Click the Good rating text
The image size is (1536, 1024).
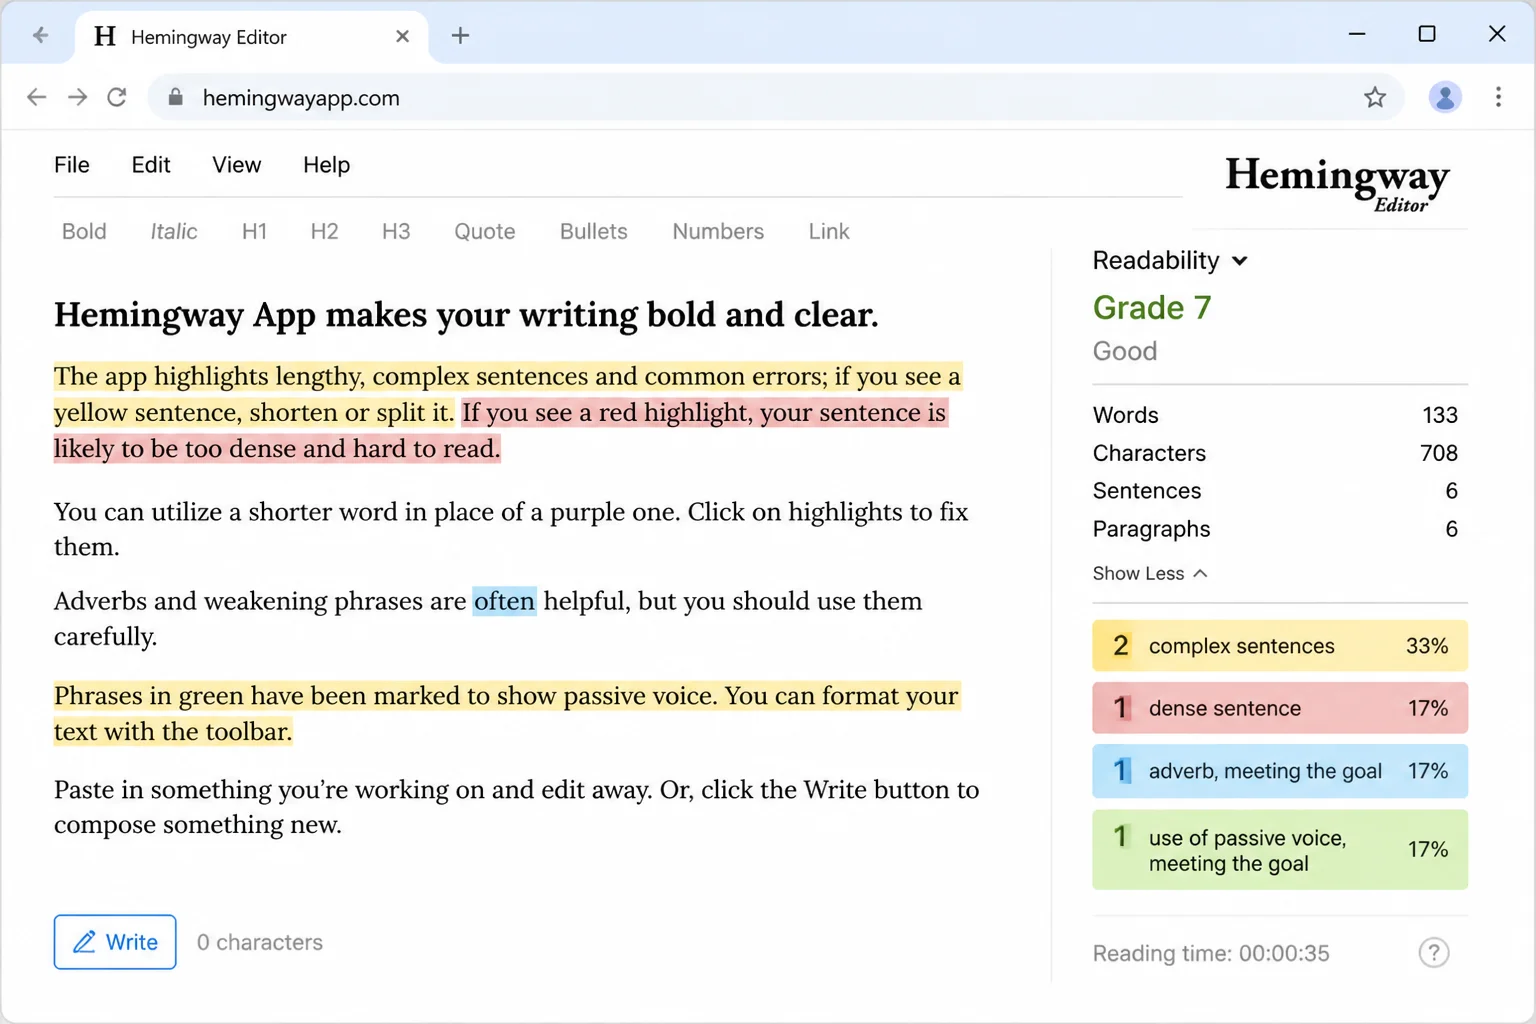[1125, 351]
